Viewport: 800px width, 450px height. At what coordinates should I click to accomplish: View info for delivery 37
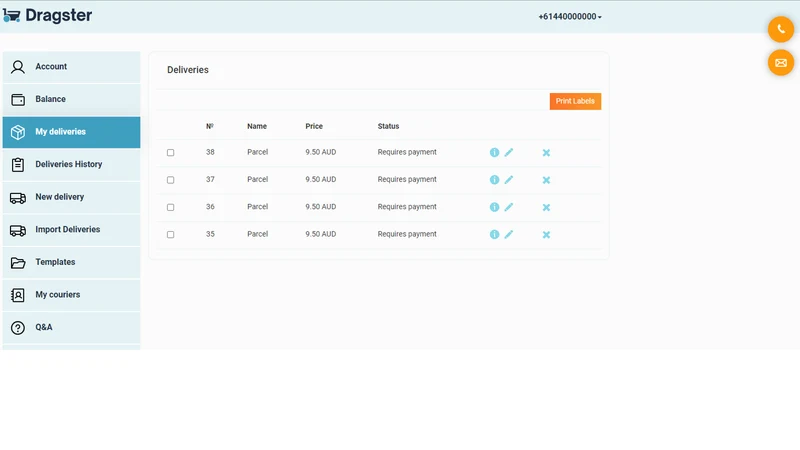(x=494, y=180)
